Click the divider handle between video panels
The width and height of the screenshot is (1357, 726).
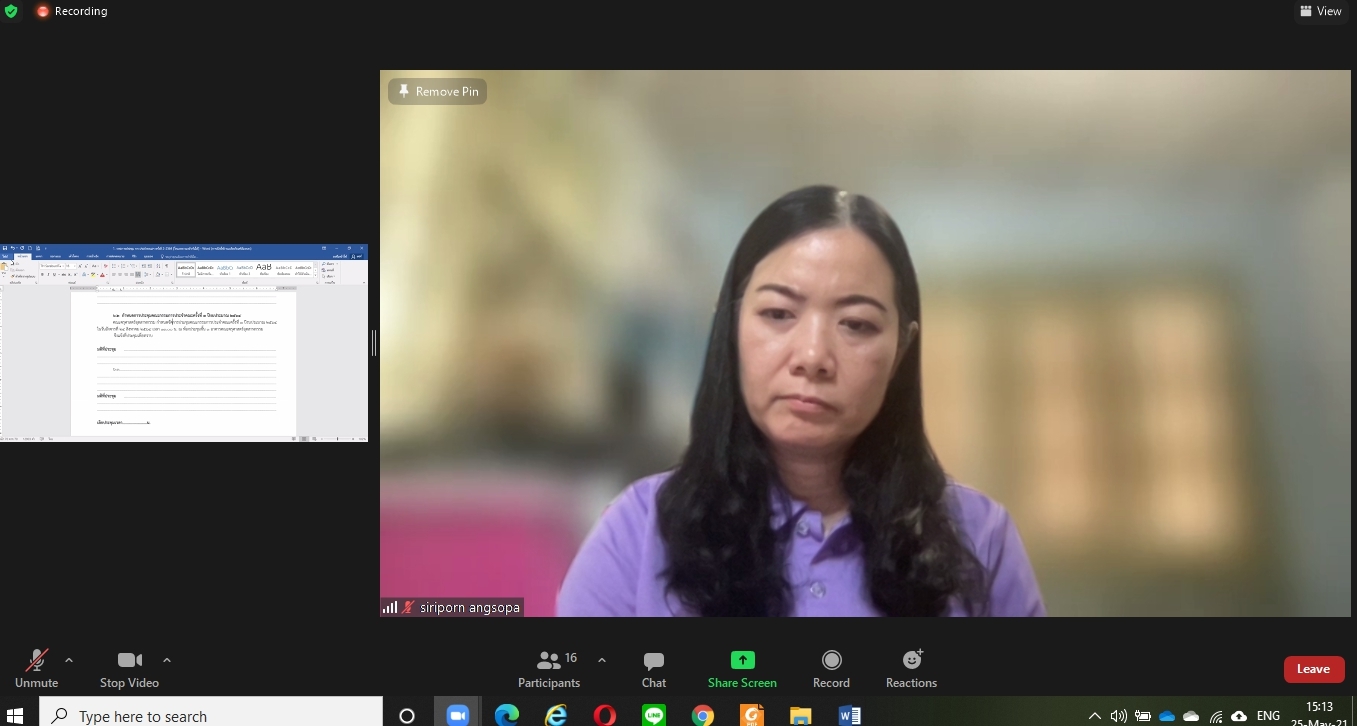point(374,343)
